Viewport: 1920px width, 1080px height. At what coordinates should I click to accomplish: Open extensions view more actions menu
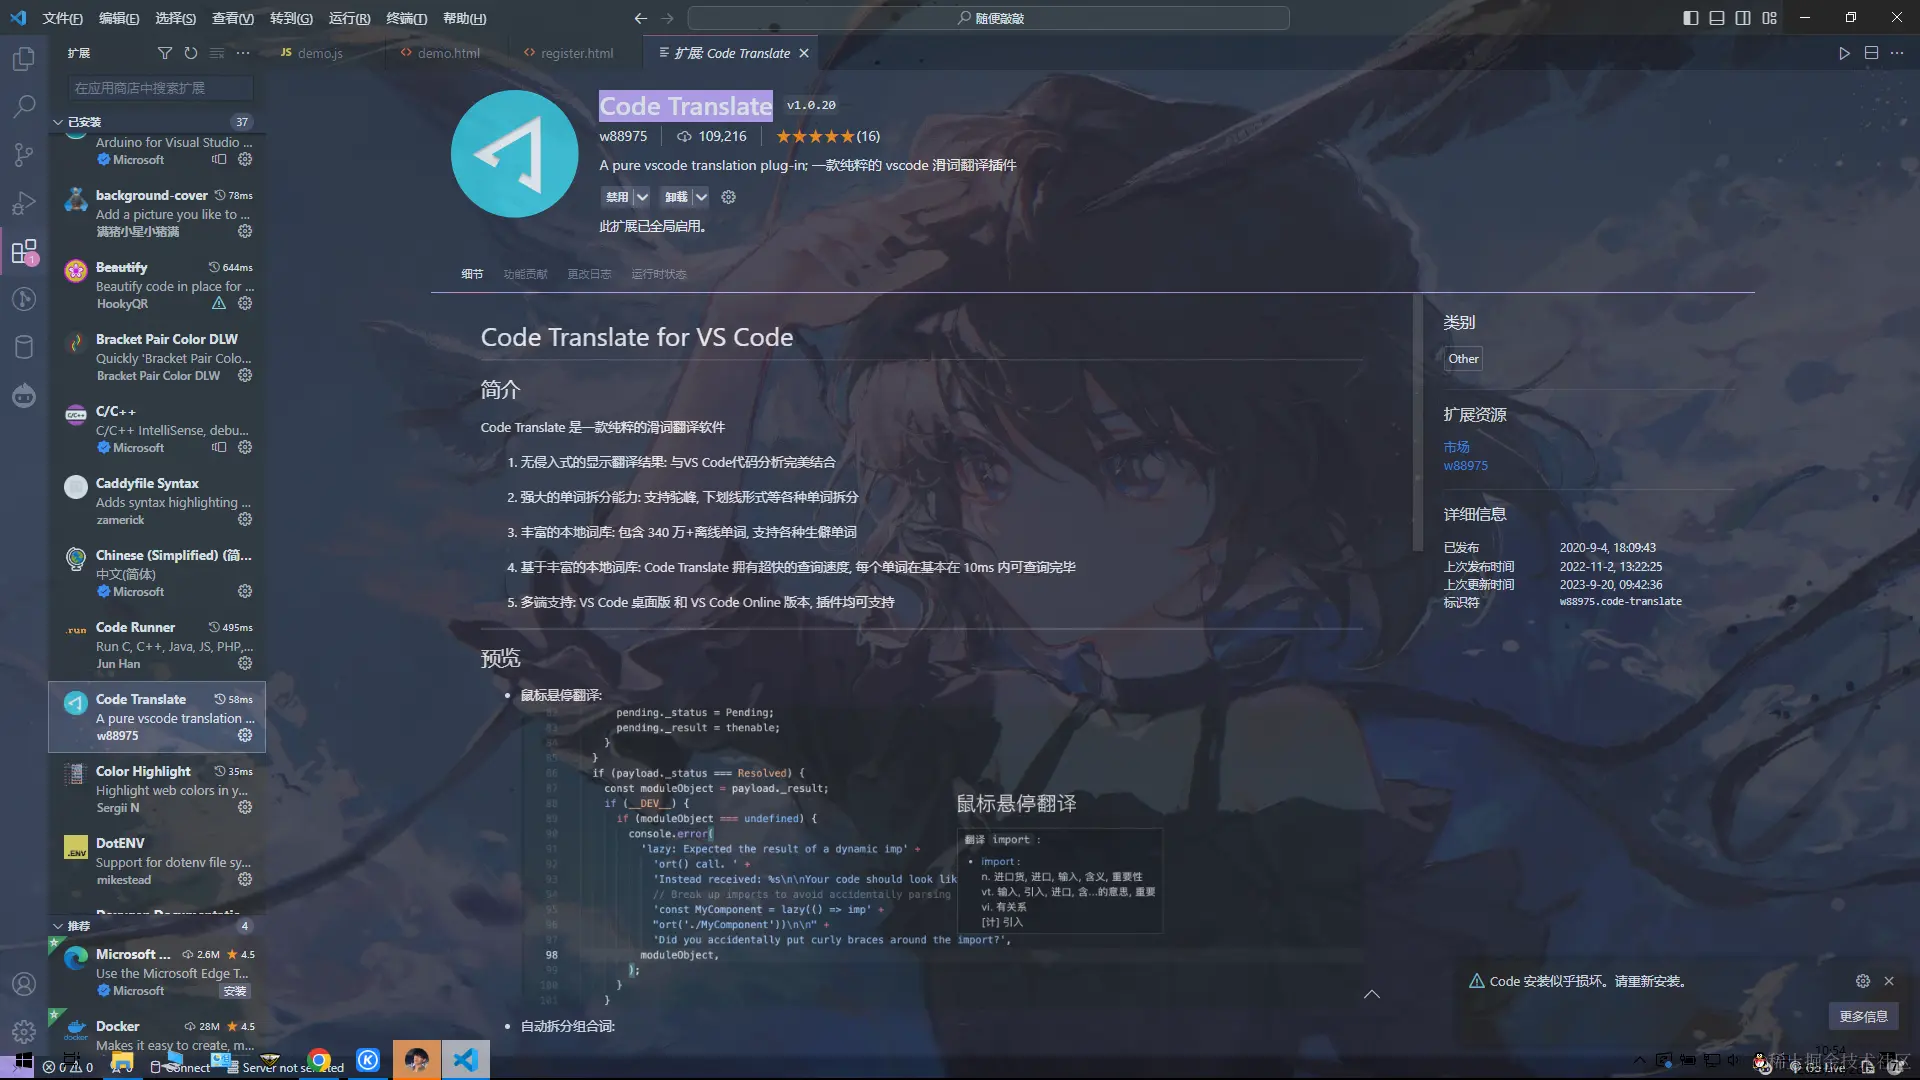pos(243,53)
